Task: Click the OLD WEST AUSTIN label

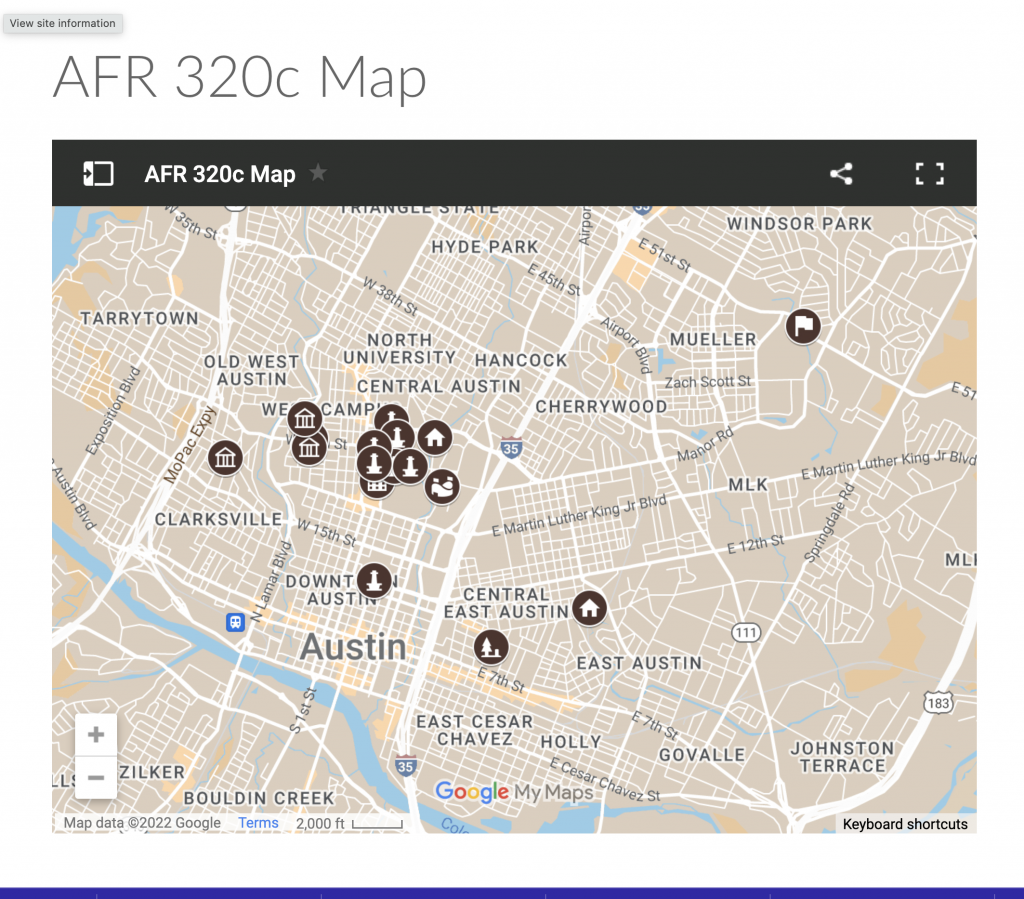Action: pyautogui.click(x=251, y=370)
